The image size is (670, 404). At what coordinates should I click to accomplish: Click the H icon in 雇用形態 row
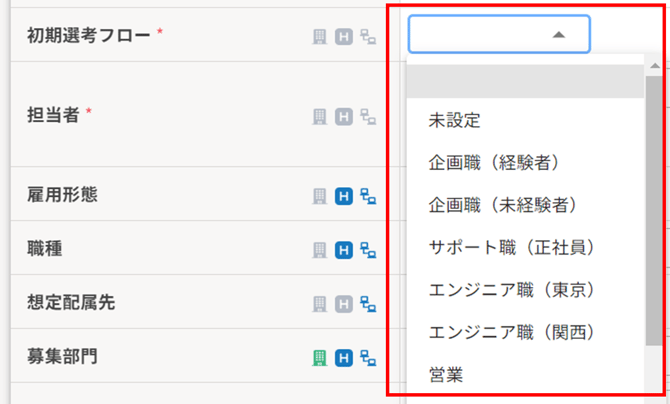(x=344, y=195)
